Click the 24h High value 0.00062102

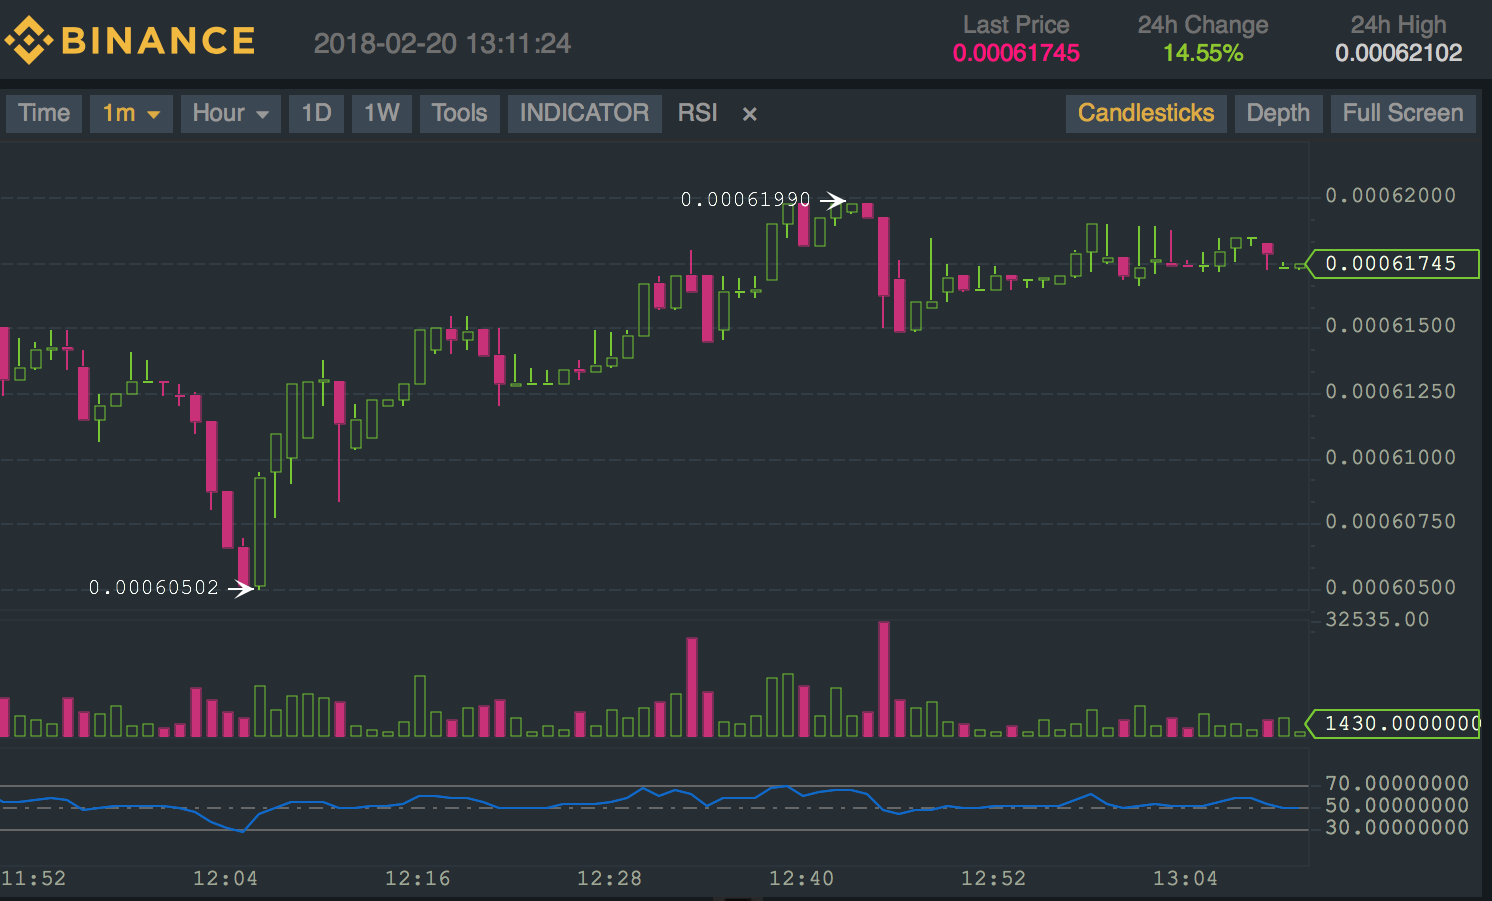click(x=1398, y=53)
